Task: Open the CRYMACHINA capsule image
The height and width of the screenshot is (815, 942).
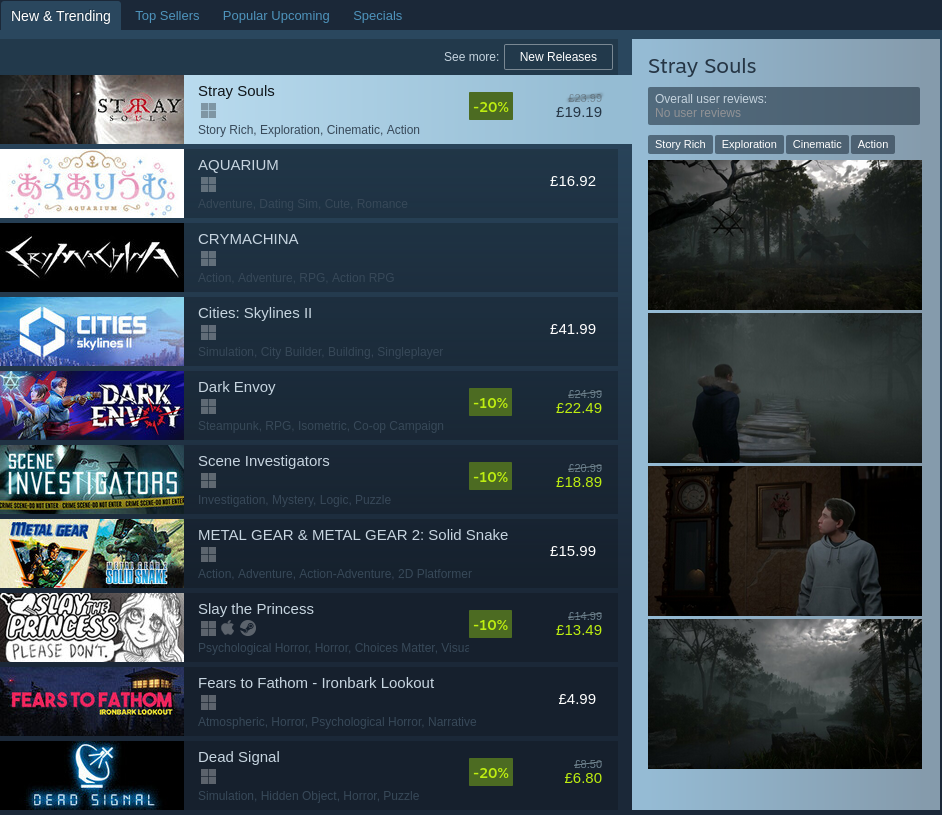Action: 92,257
